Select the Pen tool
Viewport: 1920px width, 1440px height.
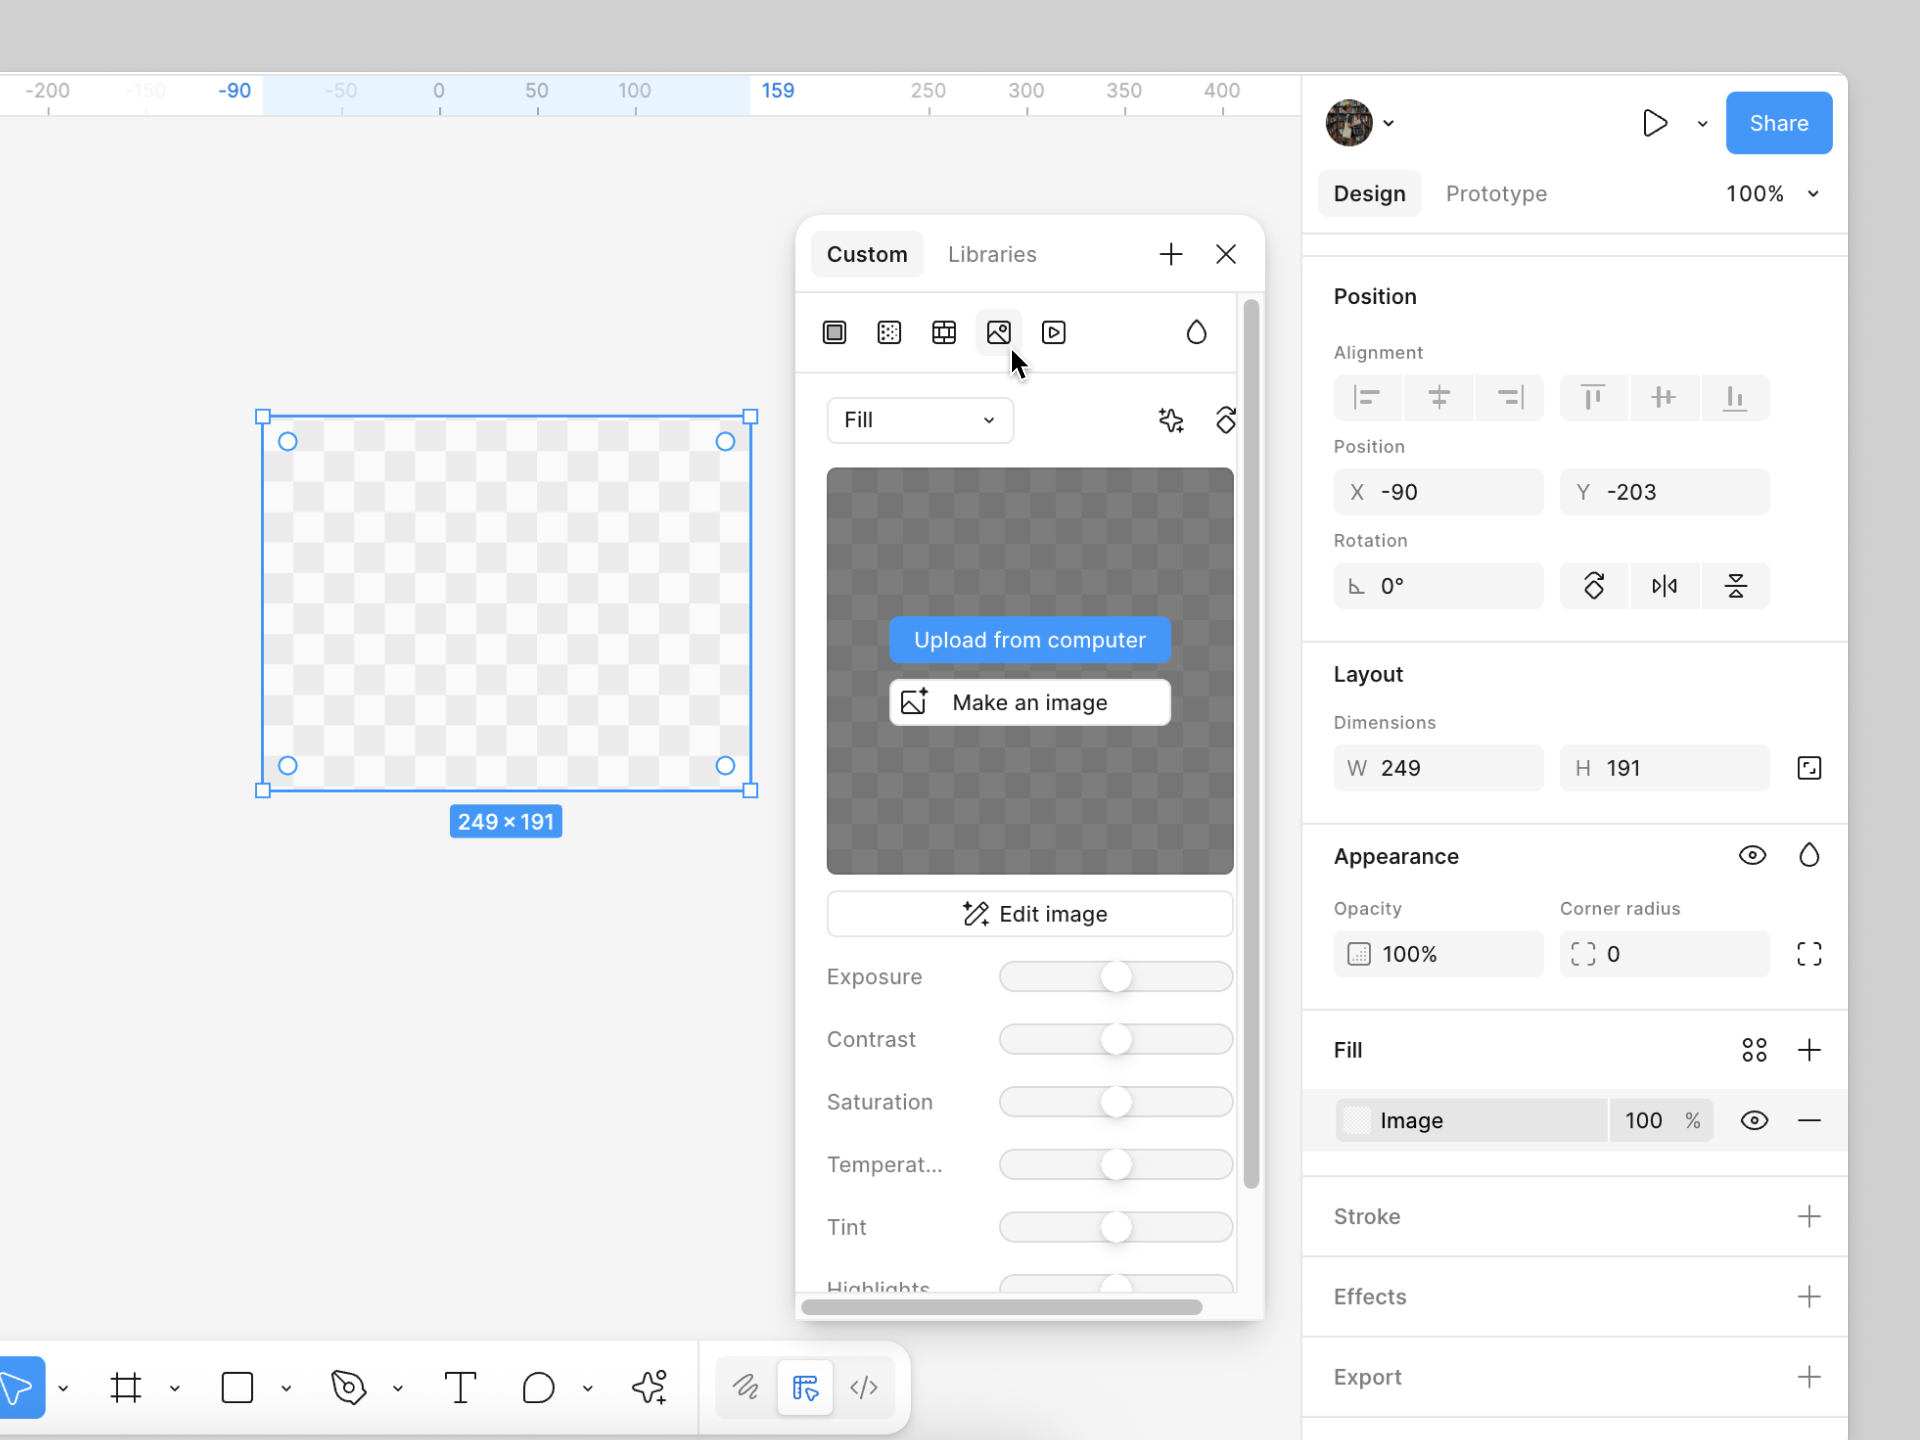point(347,1387)
